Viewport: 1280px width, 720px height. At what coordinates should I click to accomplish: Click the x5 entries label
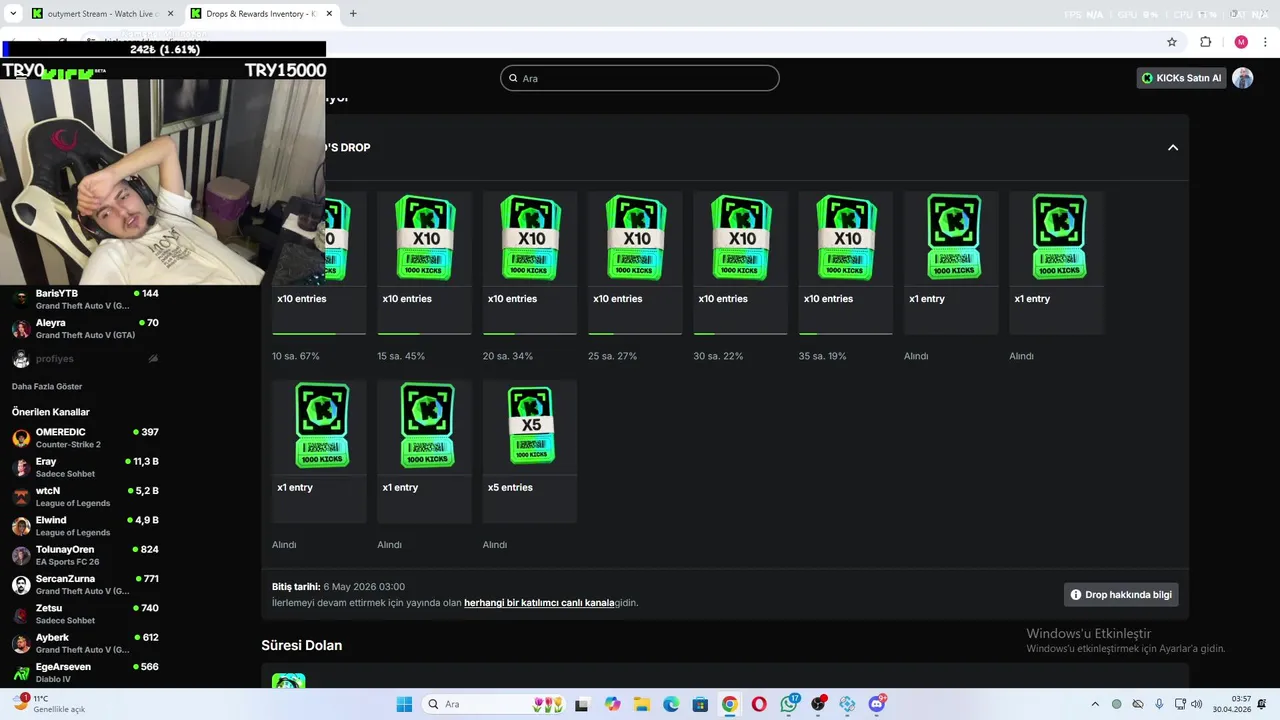510,488
